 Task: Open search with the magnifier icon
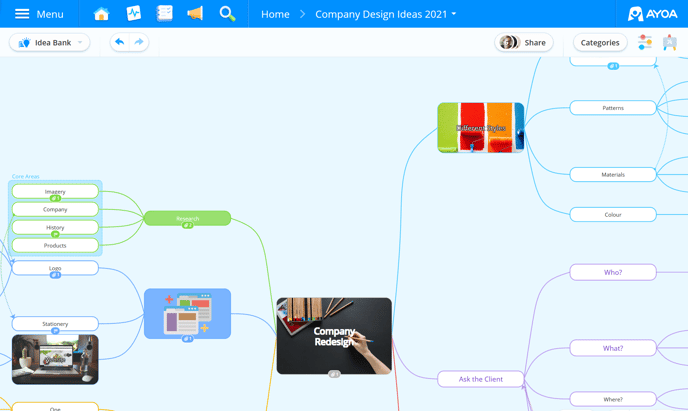[227, 14]
